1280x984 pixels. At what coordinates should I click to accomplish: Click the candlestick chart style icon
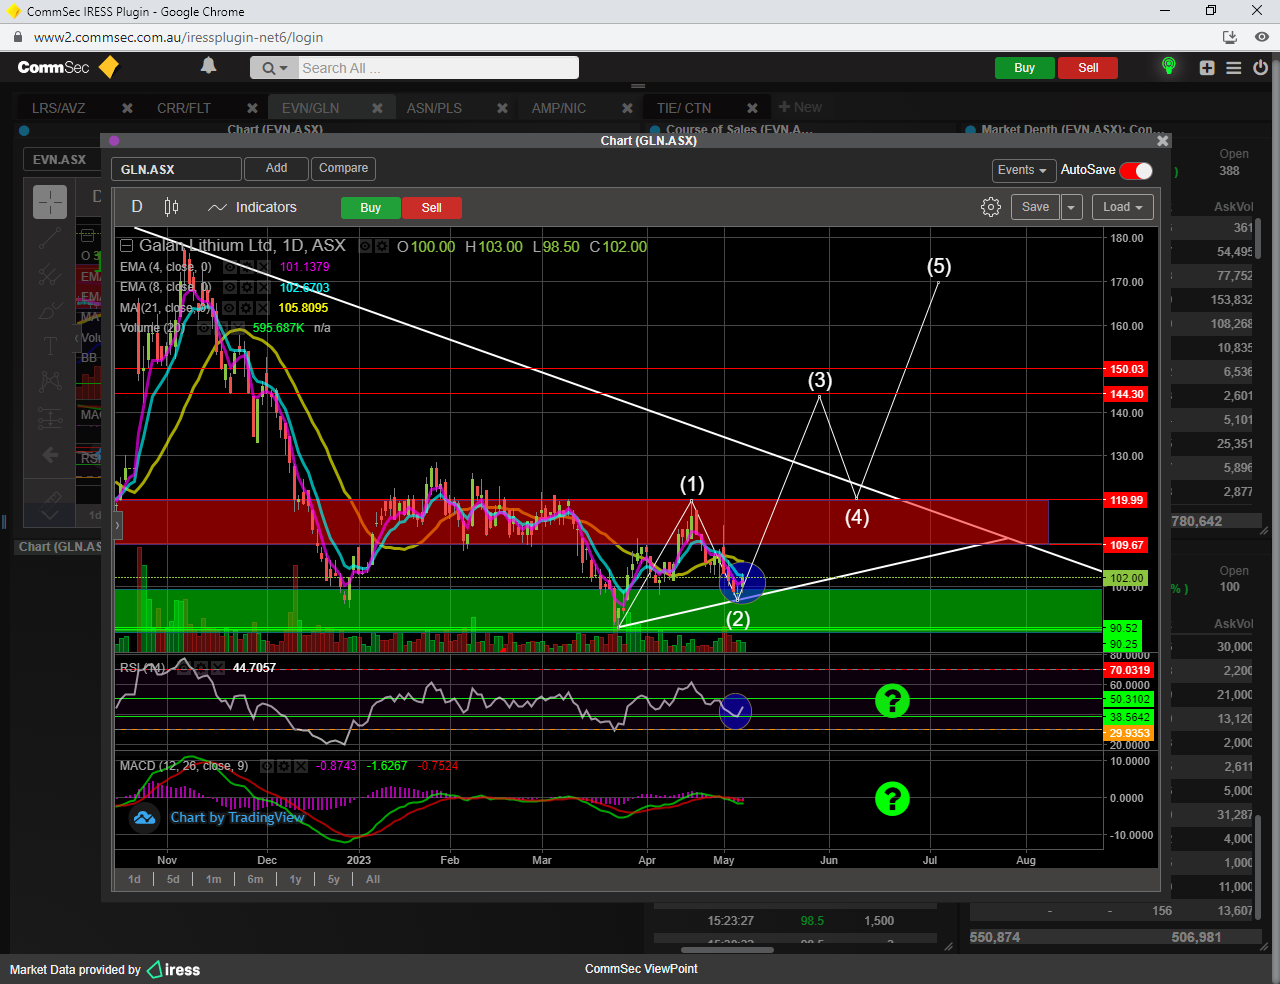pyautogui.click(x=171, y=207)
